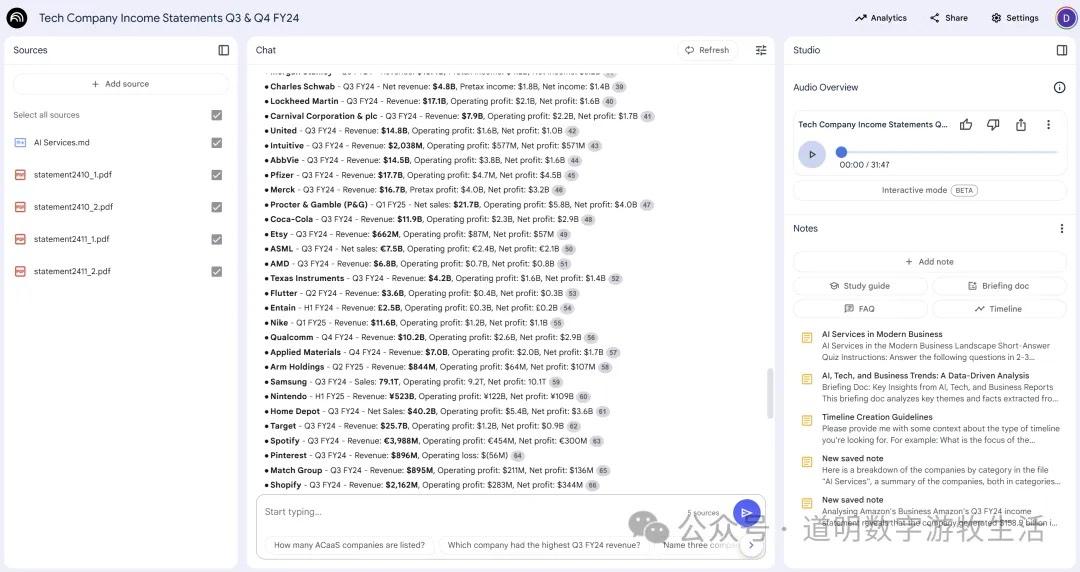1080x572 pixels.
Task: Uncheck the statement2411_1.pdf source
Action: coord(216,239)
